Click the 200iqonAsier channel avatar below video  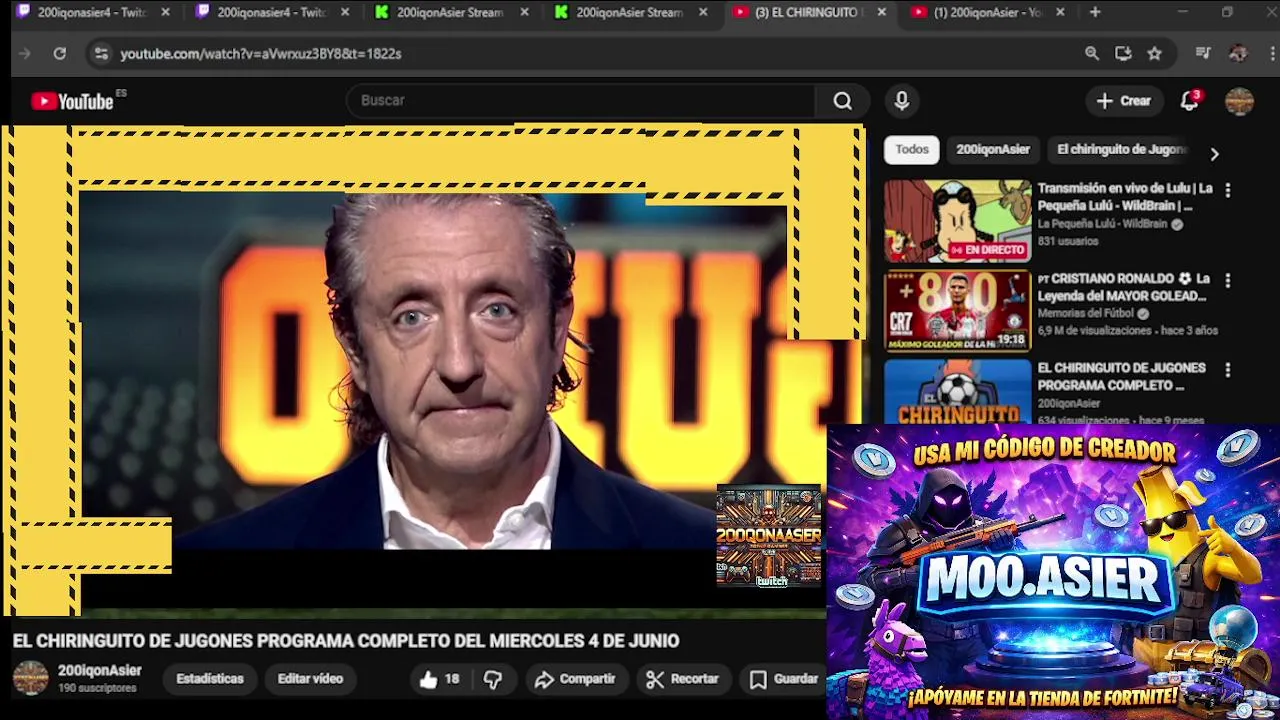pyautogui.click(x=30, y=678)
